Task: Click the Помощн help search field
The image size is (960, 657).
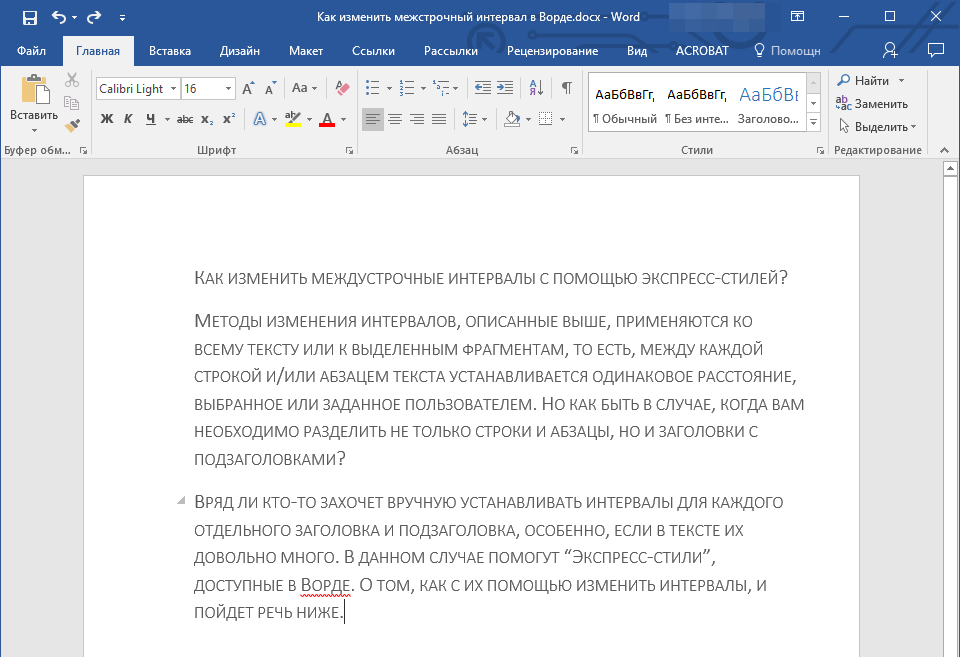Action: coord(795,50)
